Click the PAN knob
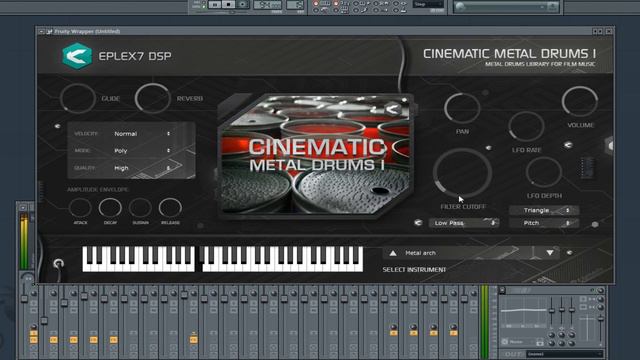The width and height of the screenshot is (640, 360). point(462,108)
